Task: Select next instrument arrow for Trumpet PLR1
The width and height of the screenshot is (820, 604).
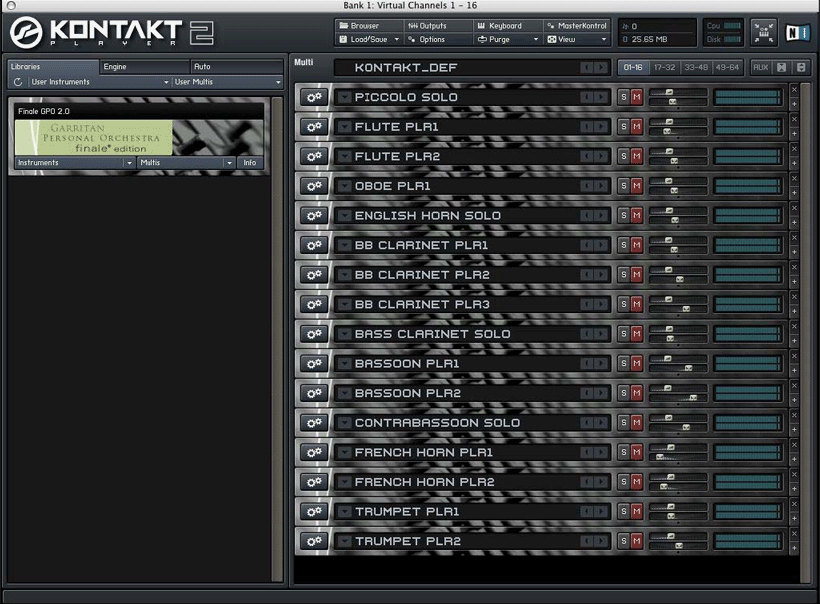Action: (x=601, y=511)
